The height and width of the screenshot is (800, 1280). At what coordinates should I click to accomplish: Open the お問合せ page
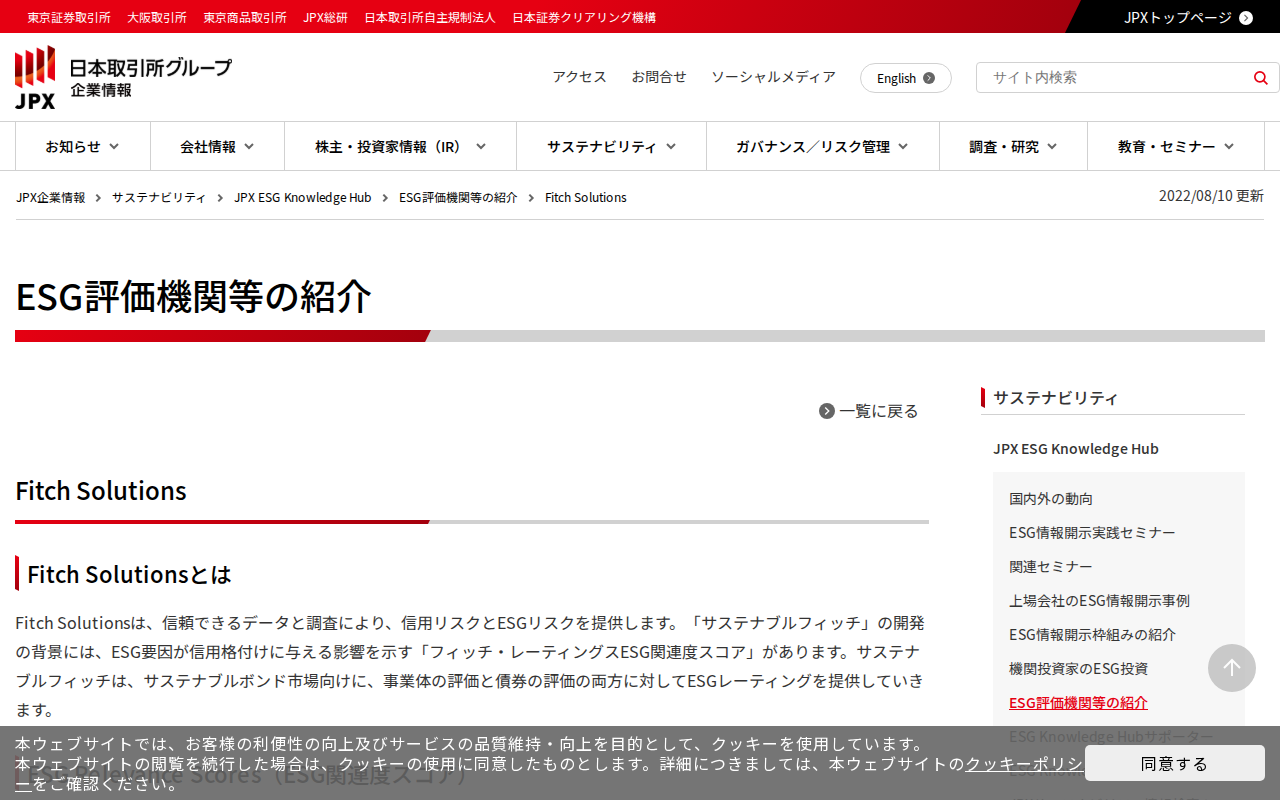[x=659, y=77]
